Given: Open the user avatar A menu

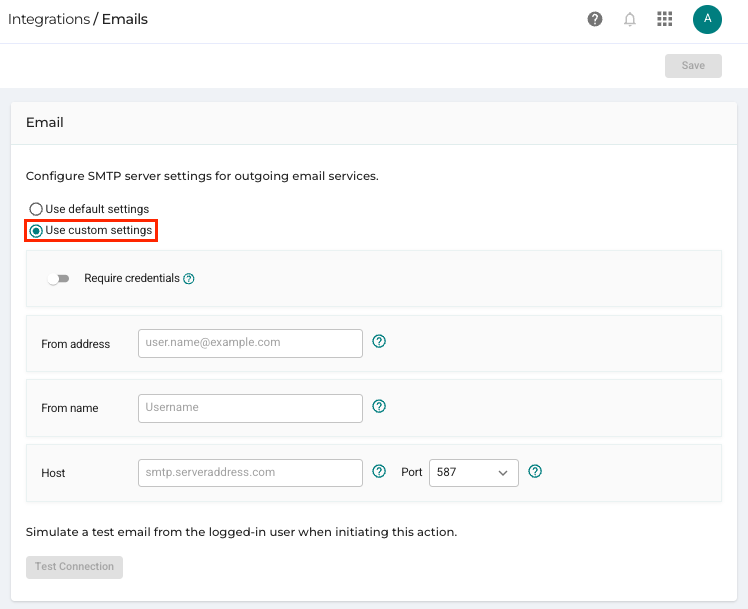Looking at the screenshot, I should [707, 19].
